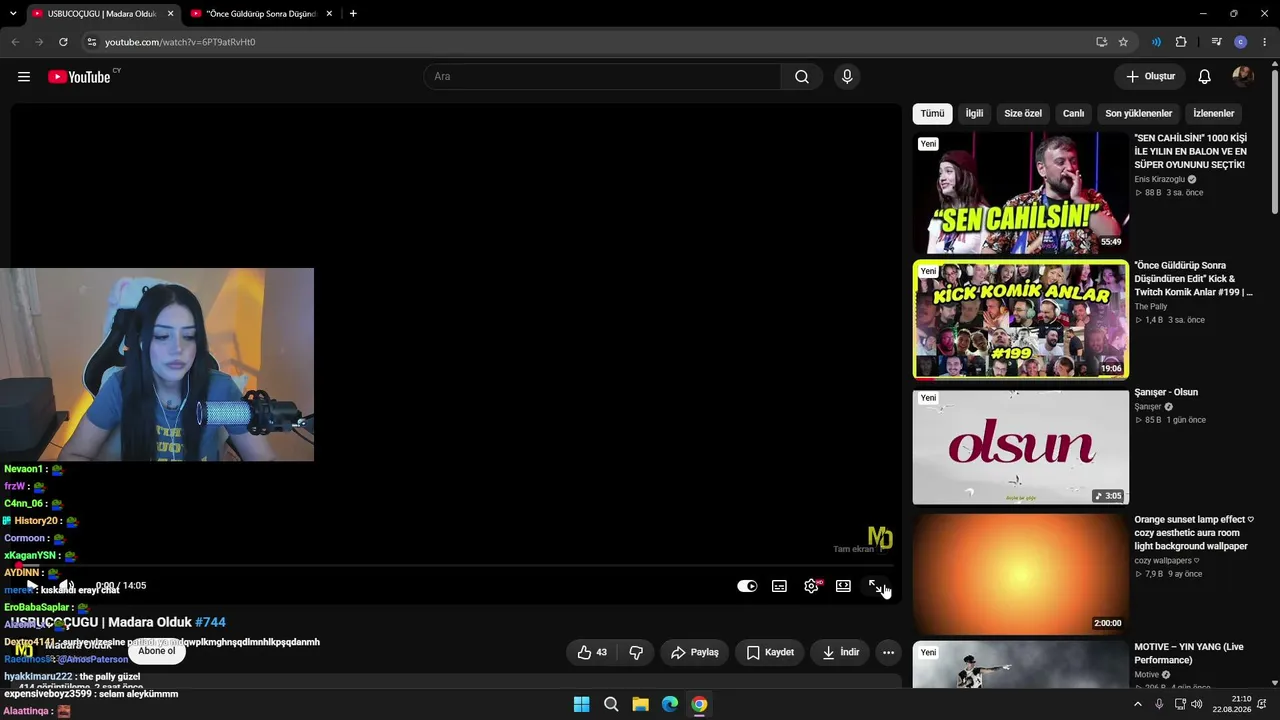Bookmark this page with the star

(x=1123, y=42)
